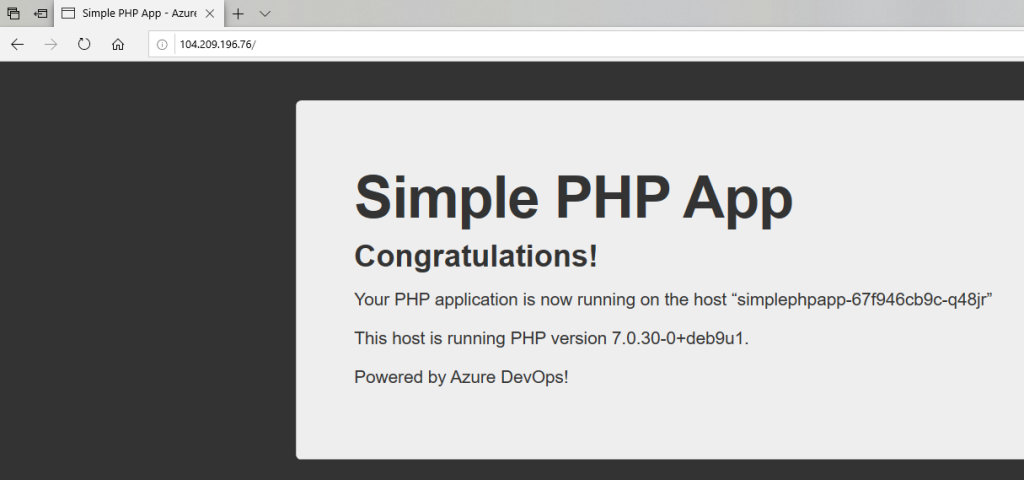The height and width of the screenshot is (480, 1024).
Task: Click the Congratulations! subheading
Action: (475, 255)
